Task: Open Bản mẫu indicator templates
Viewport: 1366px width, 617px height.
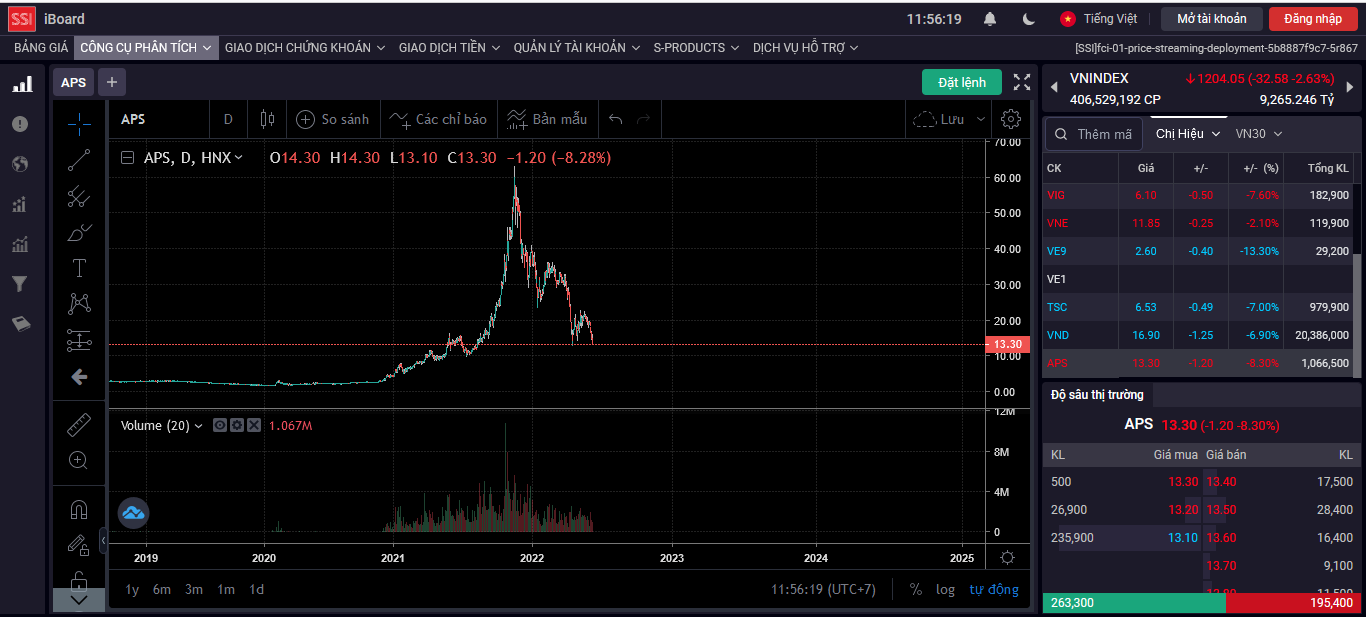Action: [546, 119]
